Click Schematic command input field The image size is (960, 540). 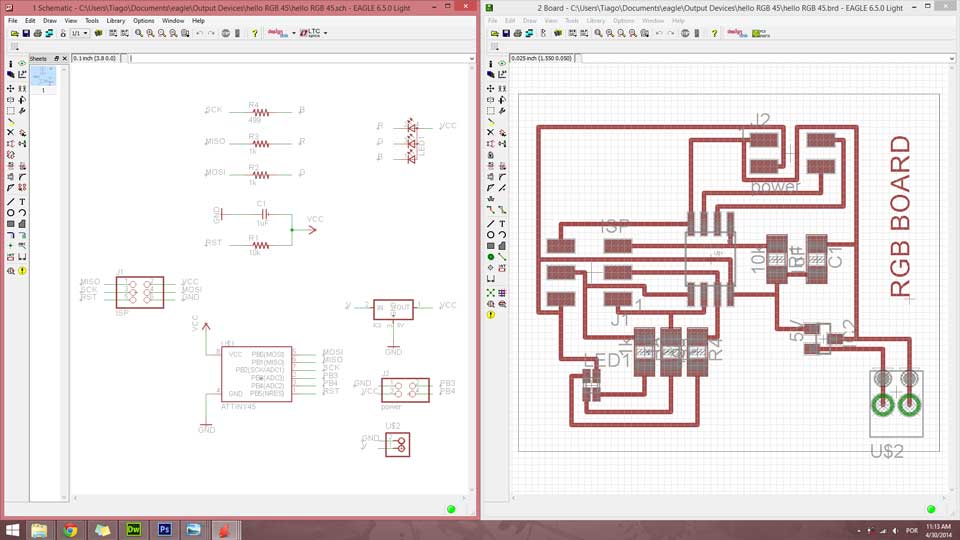pos(299,59)
